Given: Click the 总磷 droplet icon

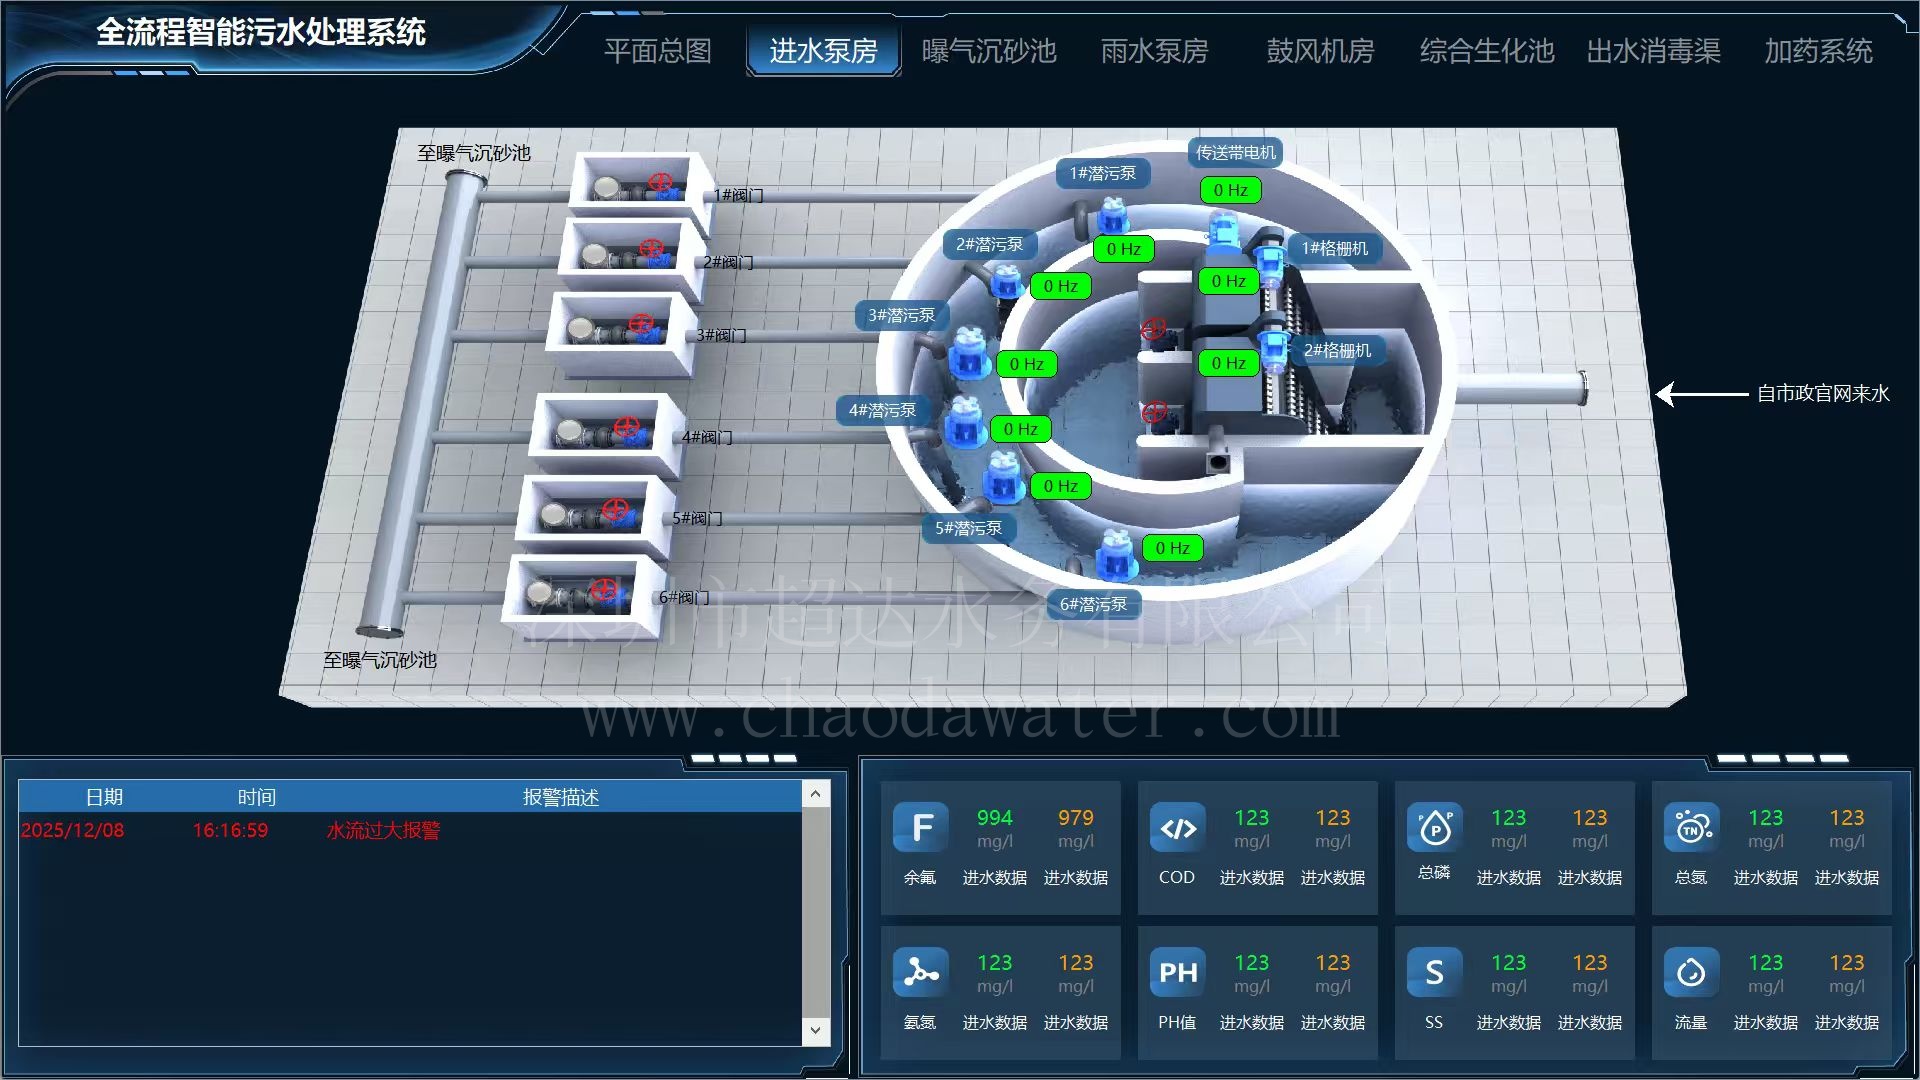Looking at the screenshot, I should tap(1435, 828).
